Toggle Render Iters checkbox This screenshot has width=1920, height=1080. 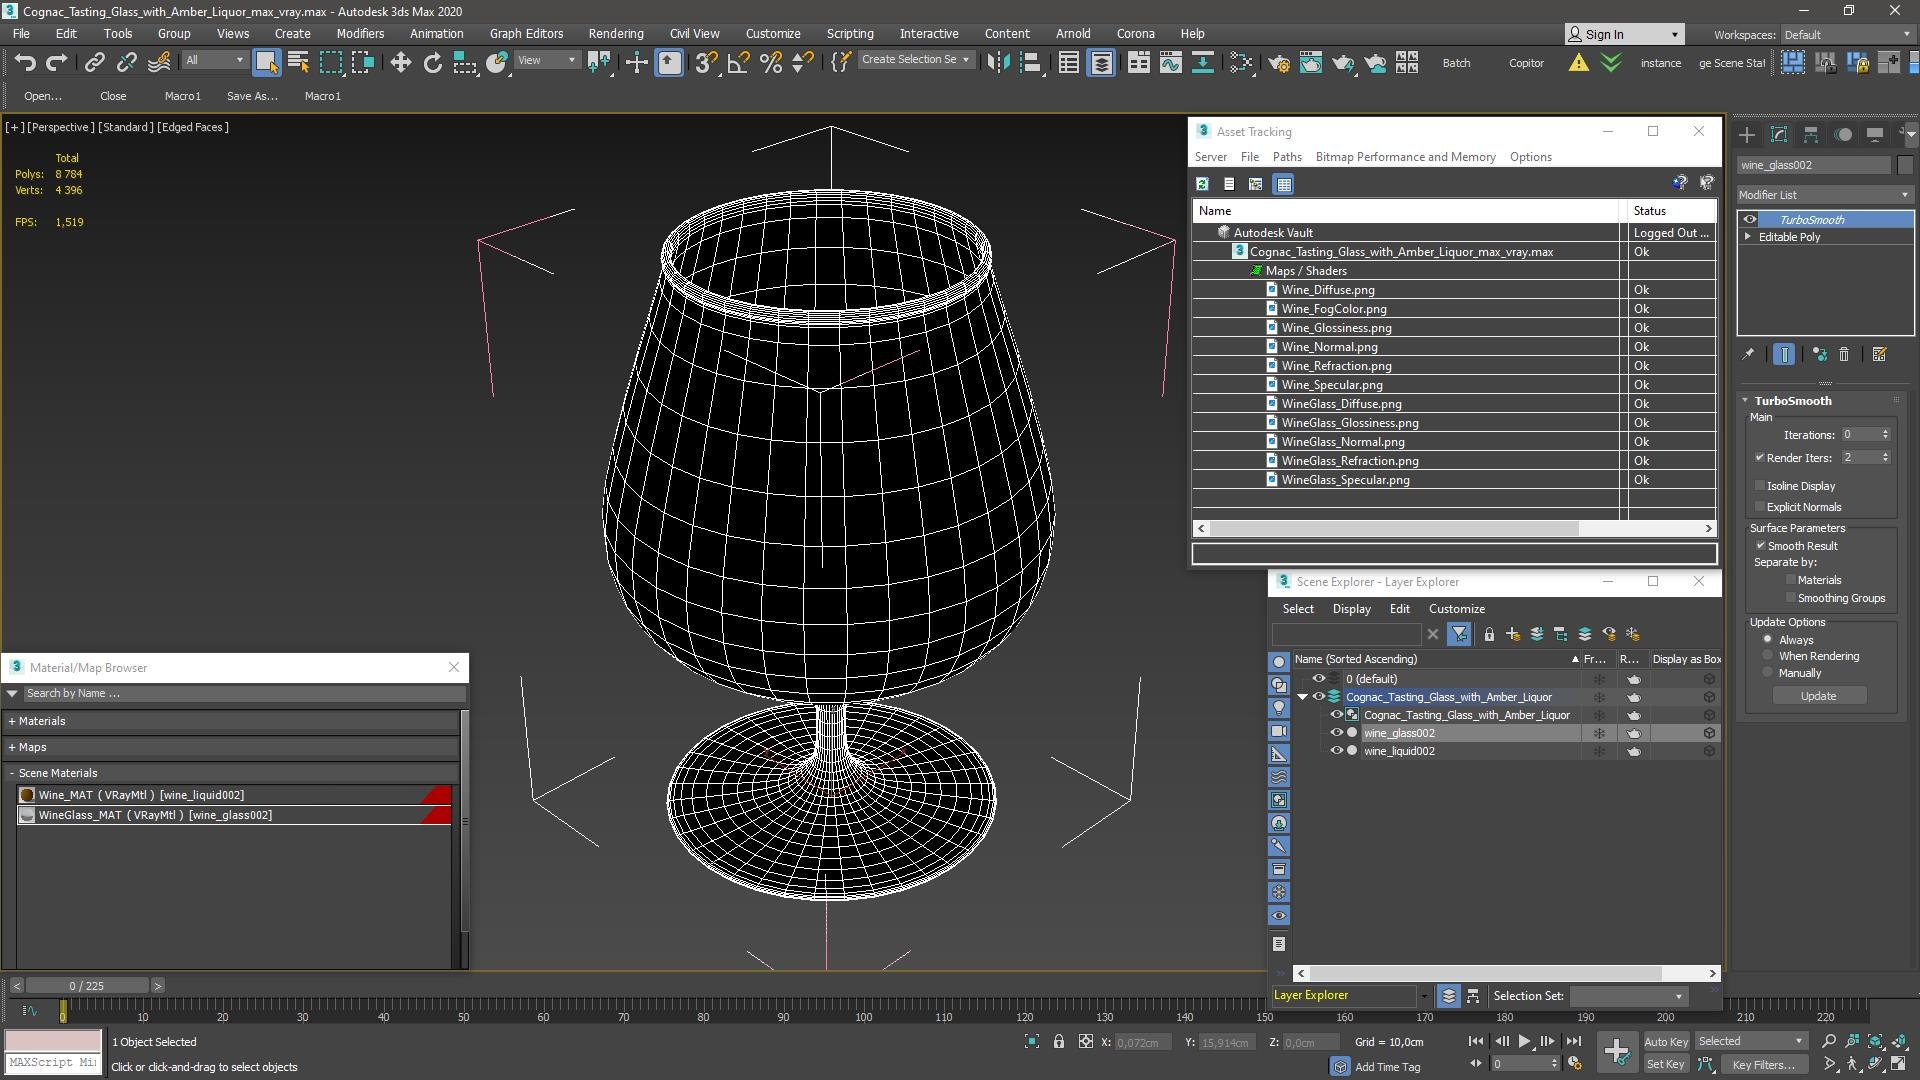[x=1759, y=457]
